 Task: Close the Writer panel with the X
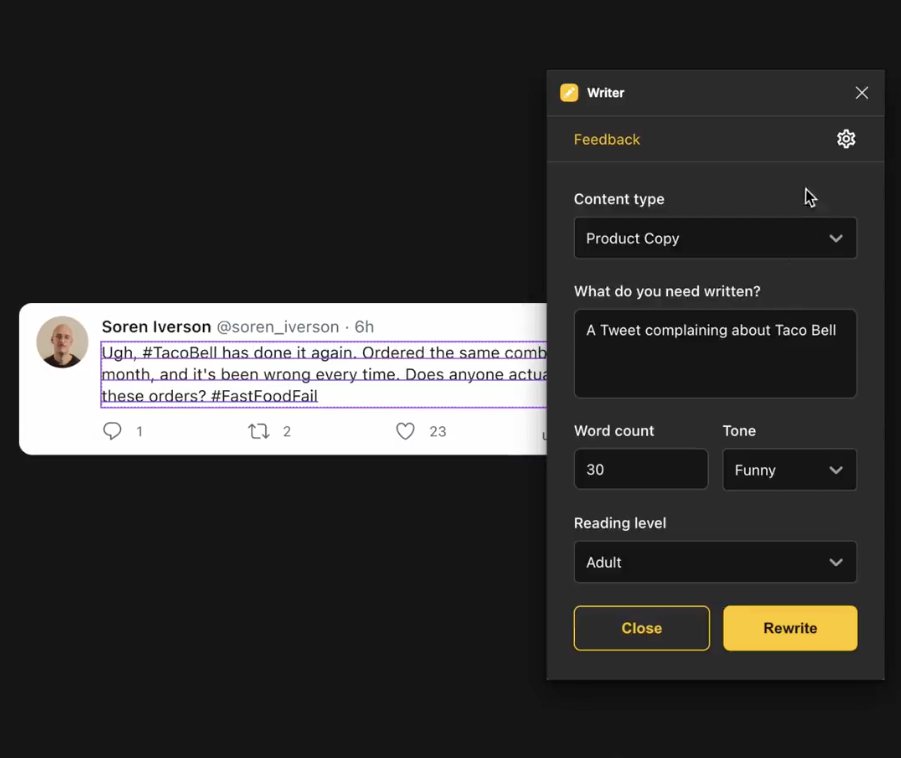click(861, 93)
